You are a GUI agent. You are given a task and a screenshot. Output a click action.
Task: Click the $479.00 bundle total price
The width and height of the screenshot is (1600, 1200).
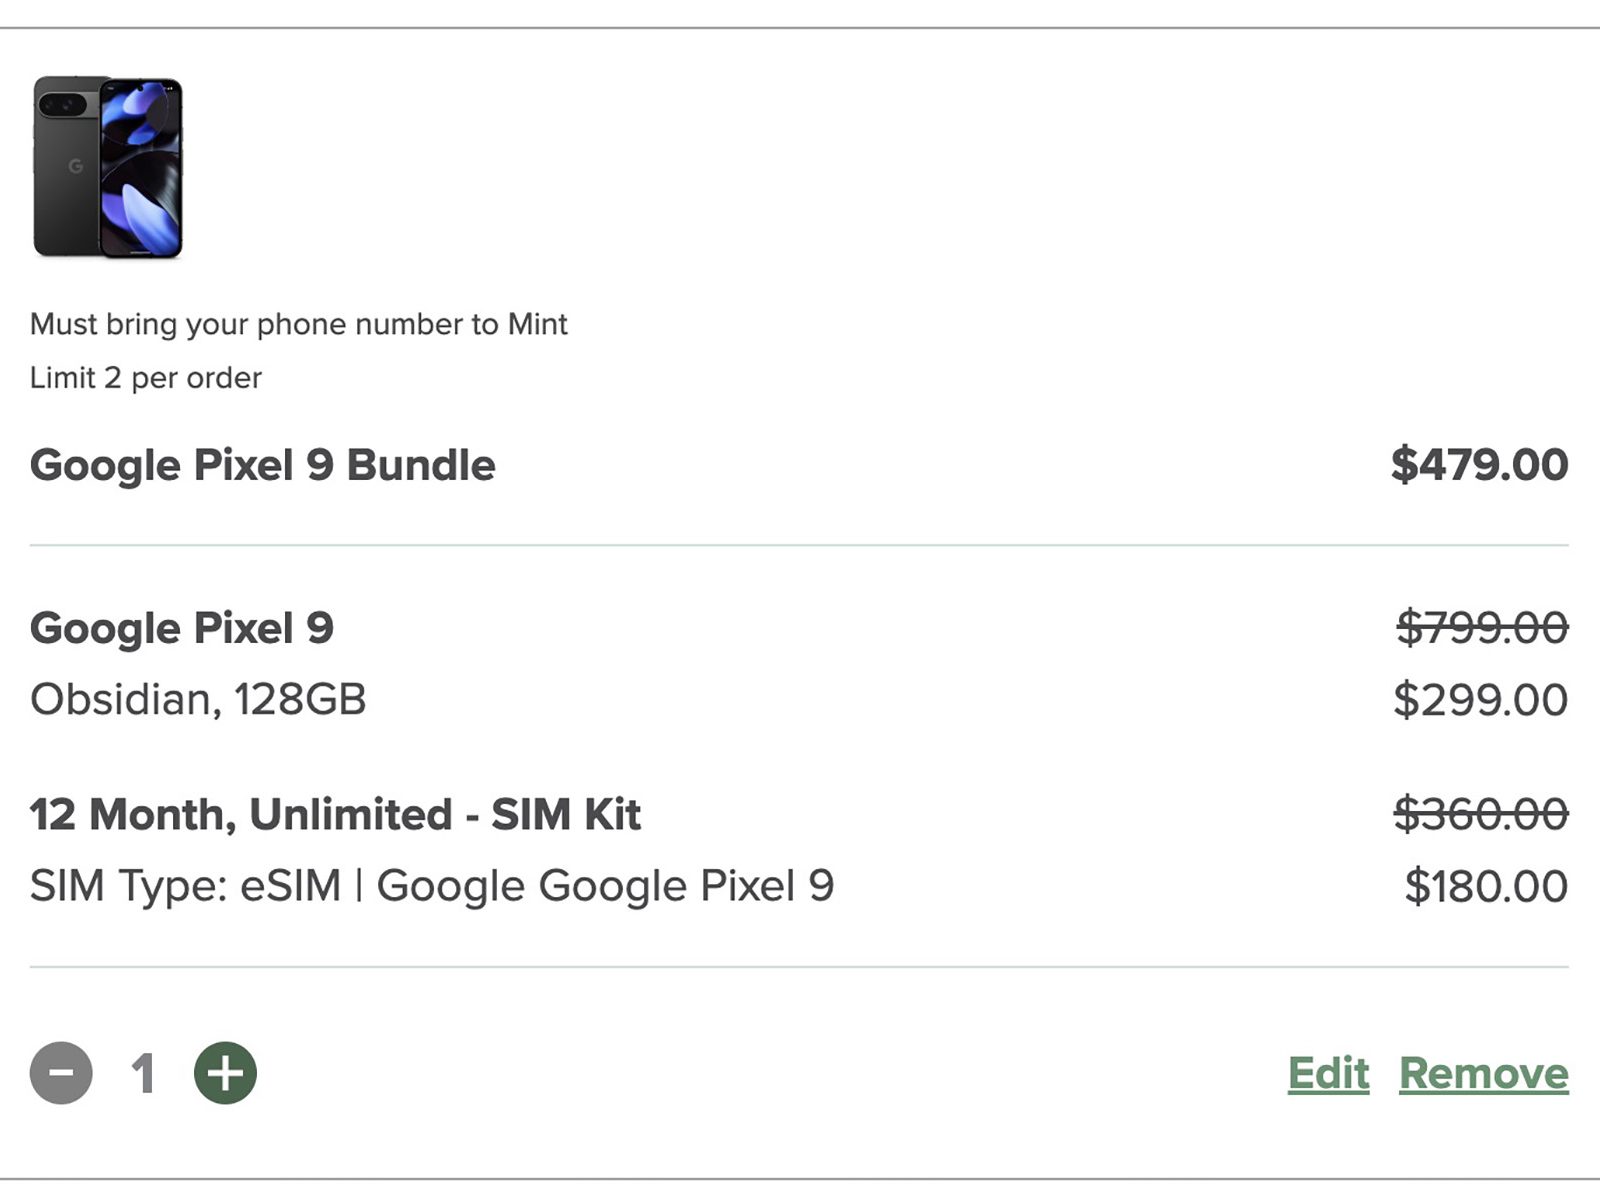[x=1479, y=465]
